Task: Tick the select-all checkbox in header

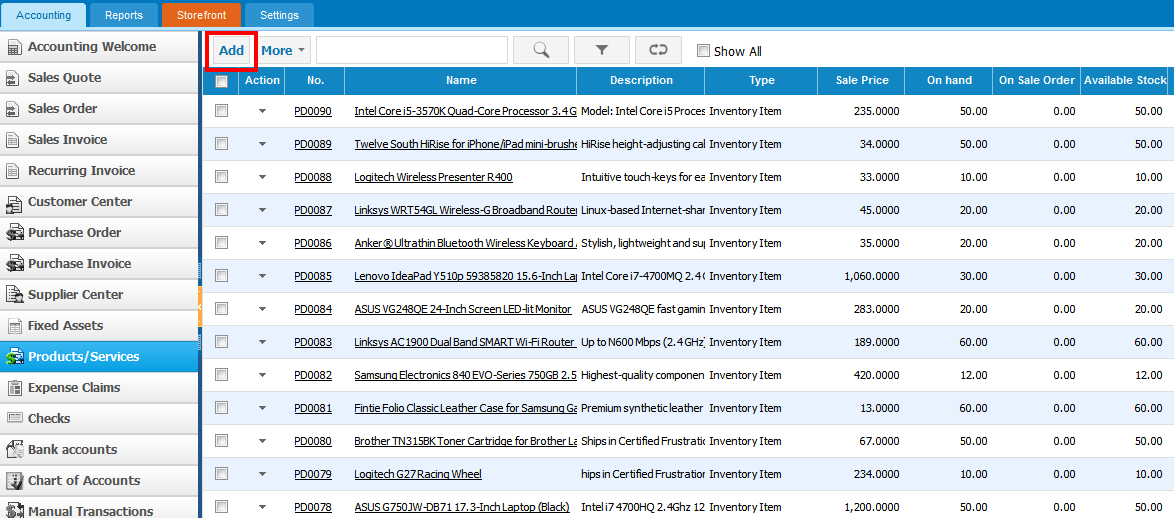Action: pos(221,82)
